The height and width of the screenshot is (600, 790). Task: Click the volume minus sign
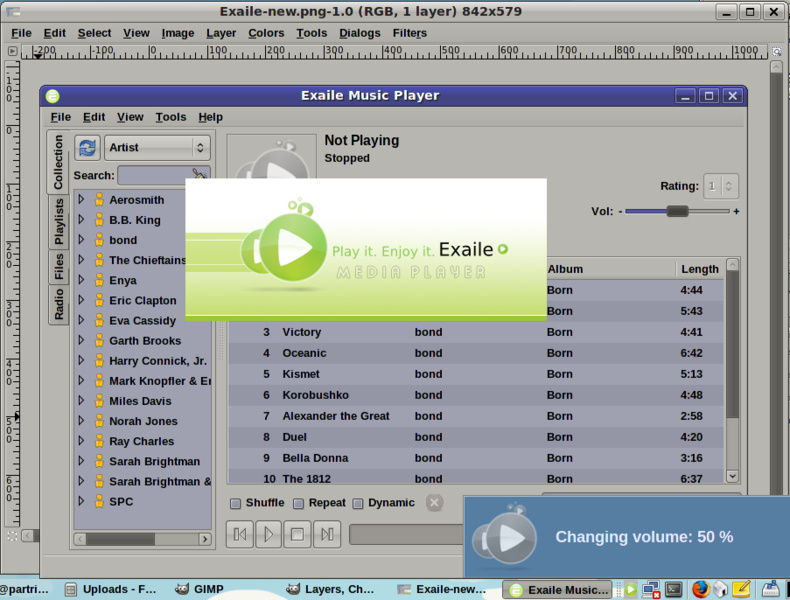pyautogui.click(x=620, y=212)
